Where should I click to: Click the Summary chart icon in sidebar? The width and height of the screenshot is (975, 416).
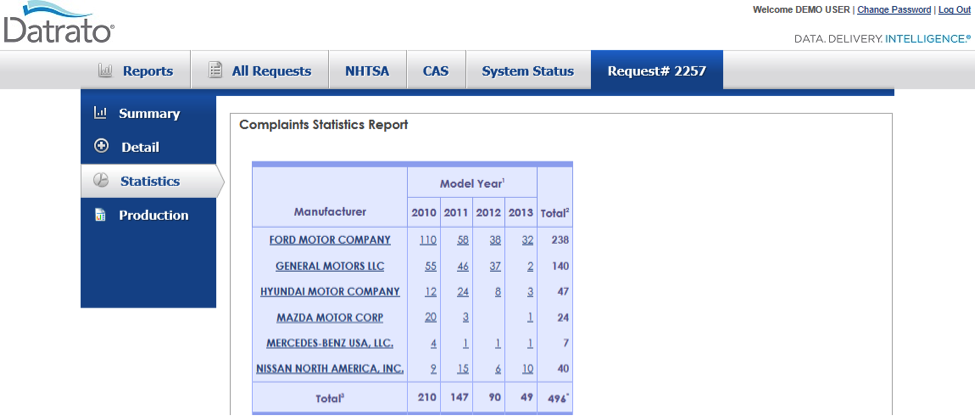tap(99, 113)
